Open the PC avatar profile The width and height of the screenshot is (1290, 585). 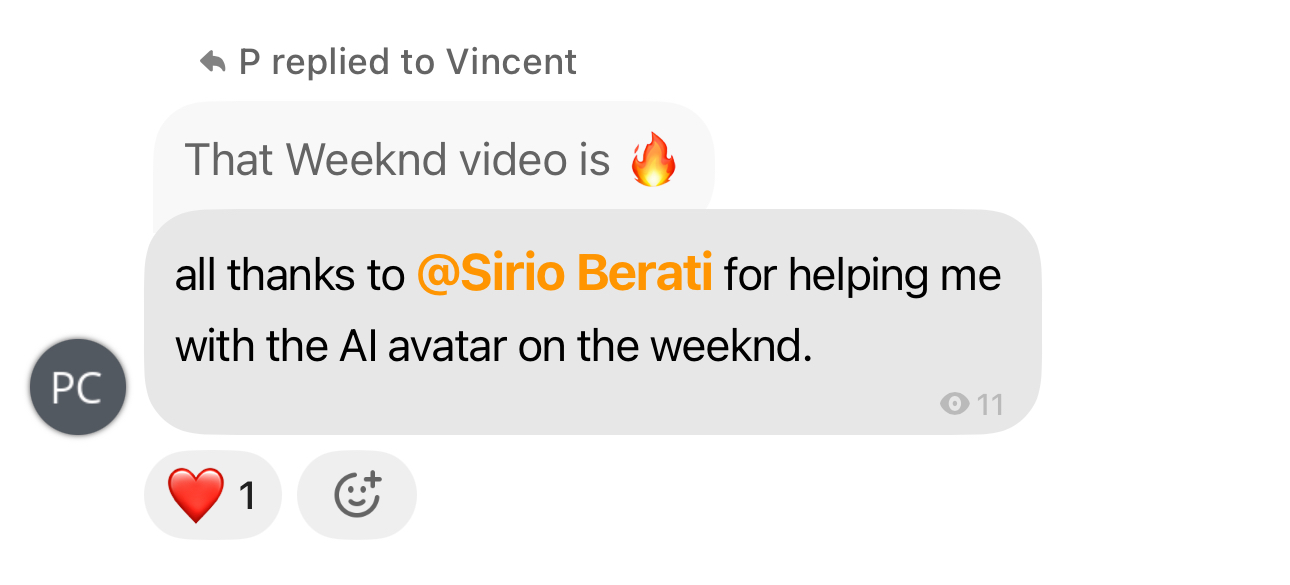tap(78, 388)
